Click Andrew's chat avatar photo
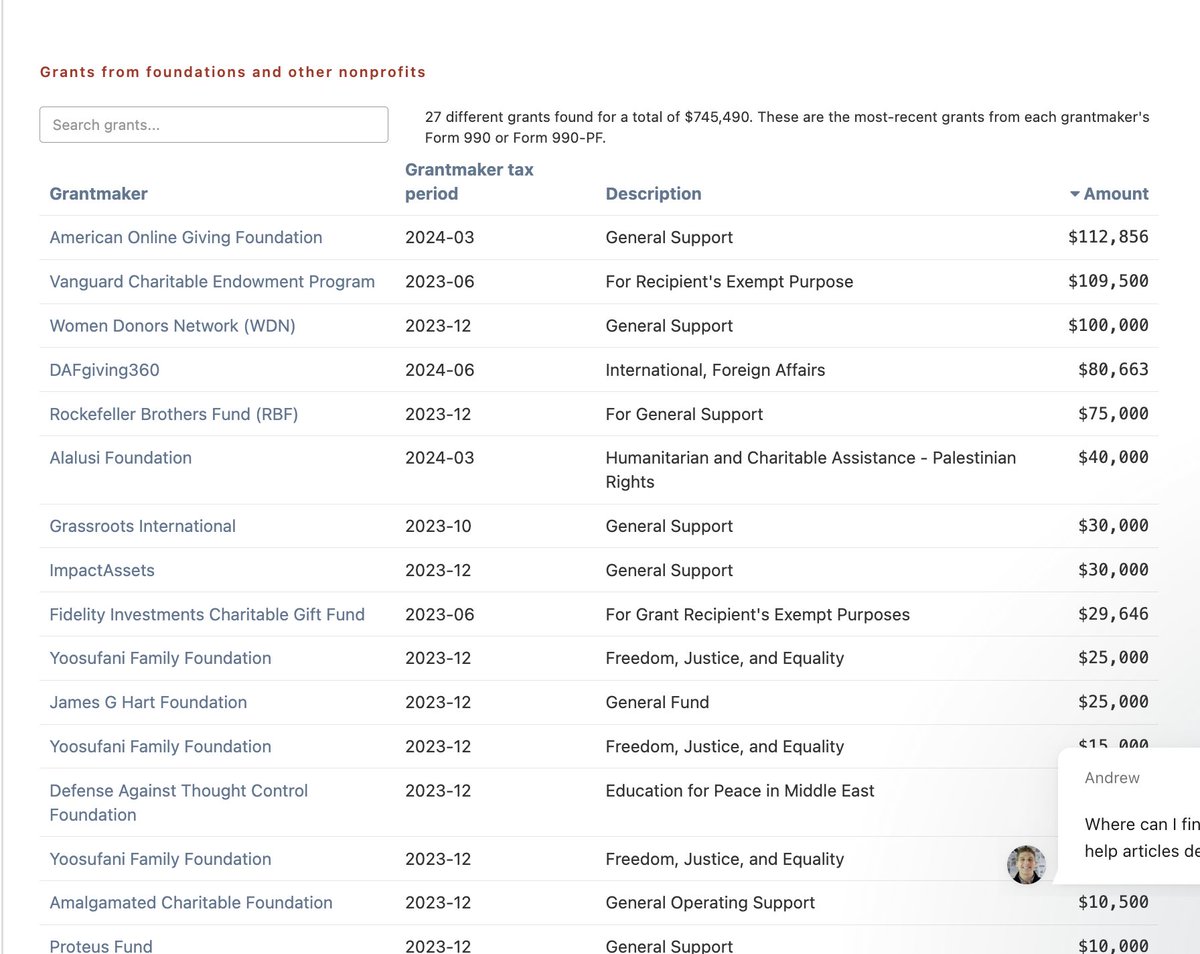This screenshot has height=954, width=1200. (1026, 864)
